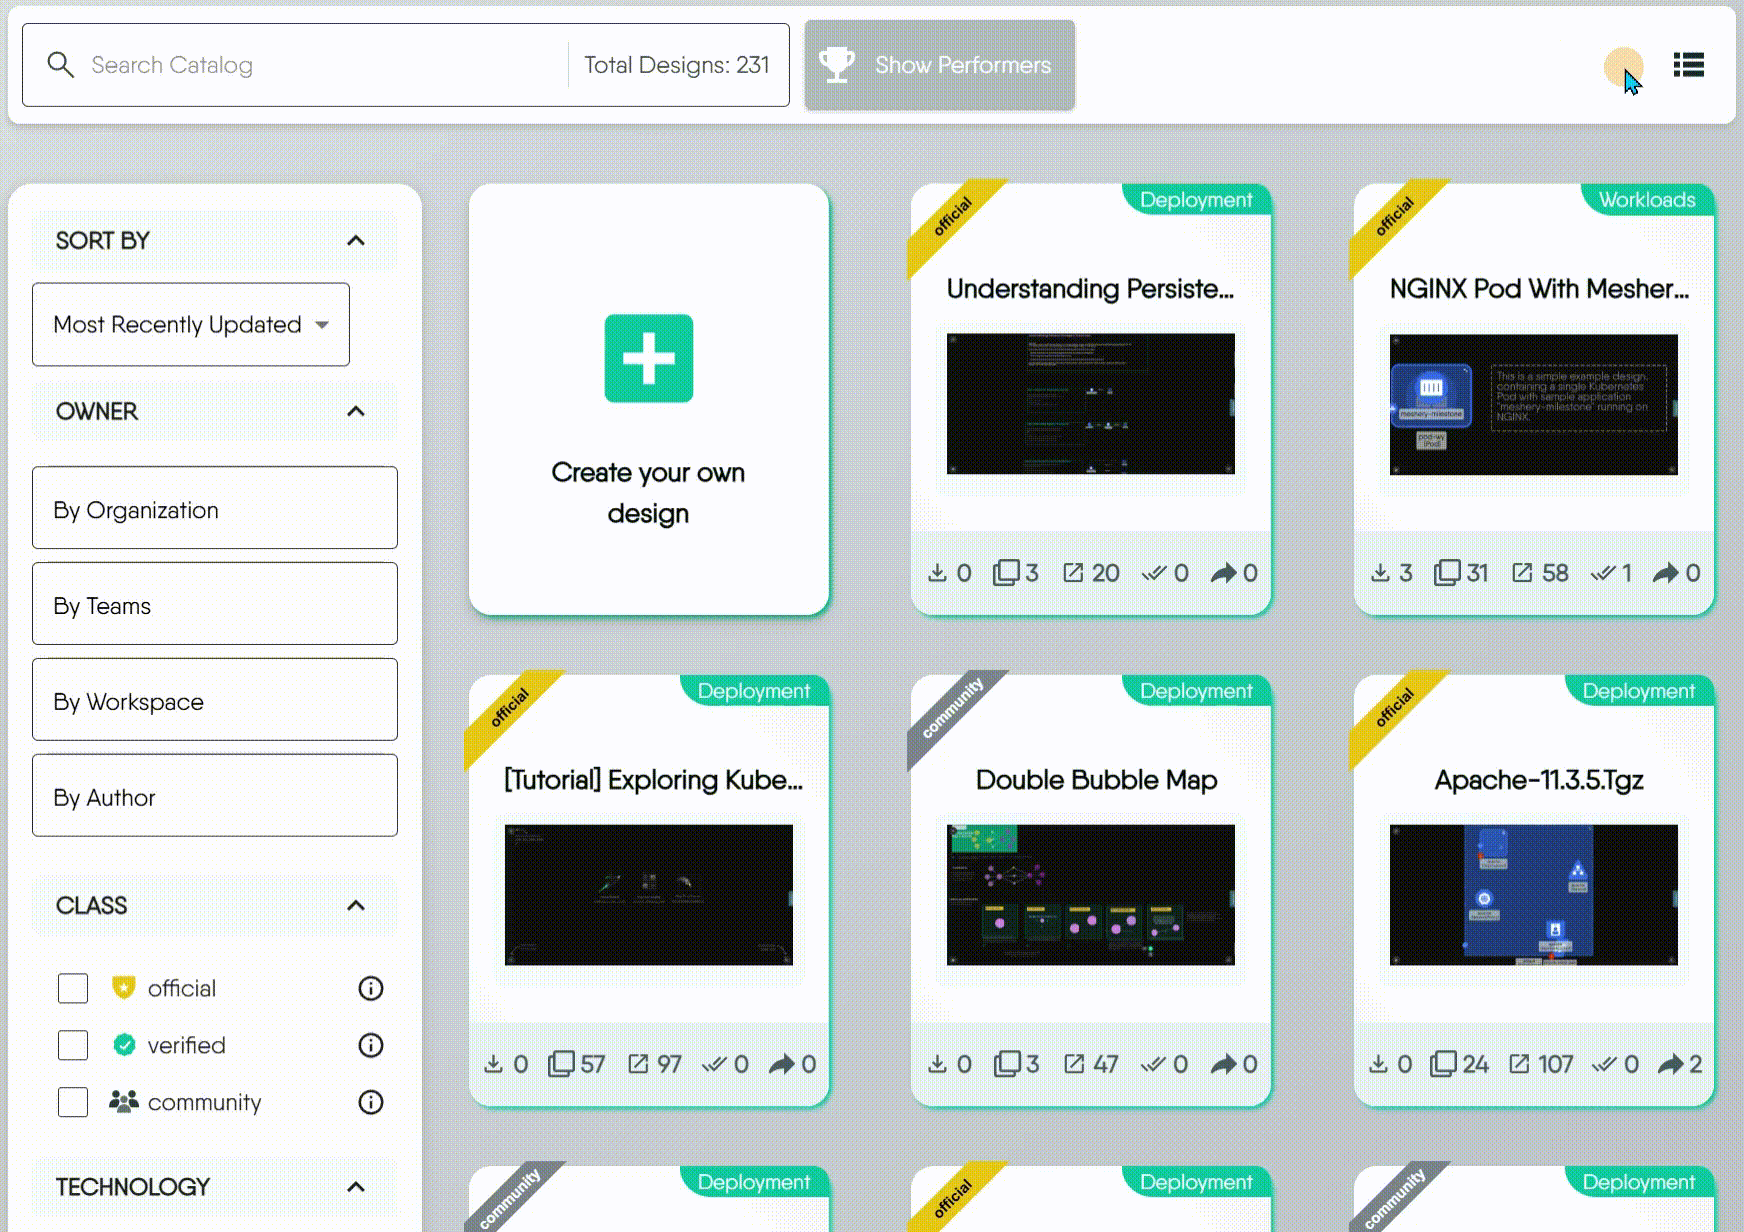Image resolution: width=1744 pixels, height=1232 pixels.
Task: Check the verified class filter
Action: 73,1045
